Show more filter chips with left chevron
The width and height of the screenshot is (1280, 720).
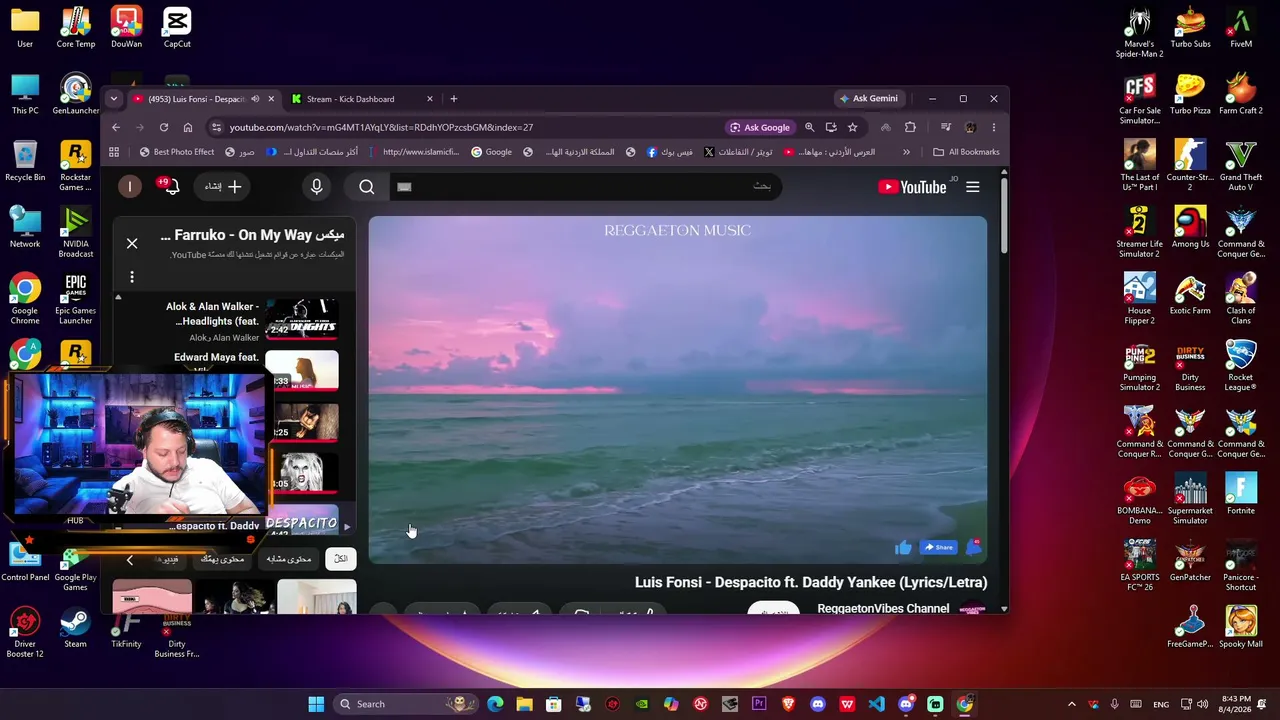pyautogui.click(x=130, y=560)
